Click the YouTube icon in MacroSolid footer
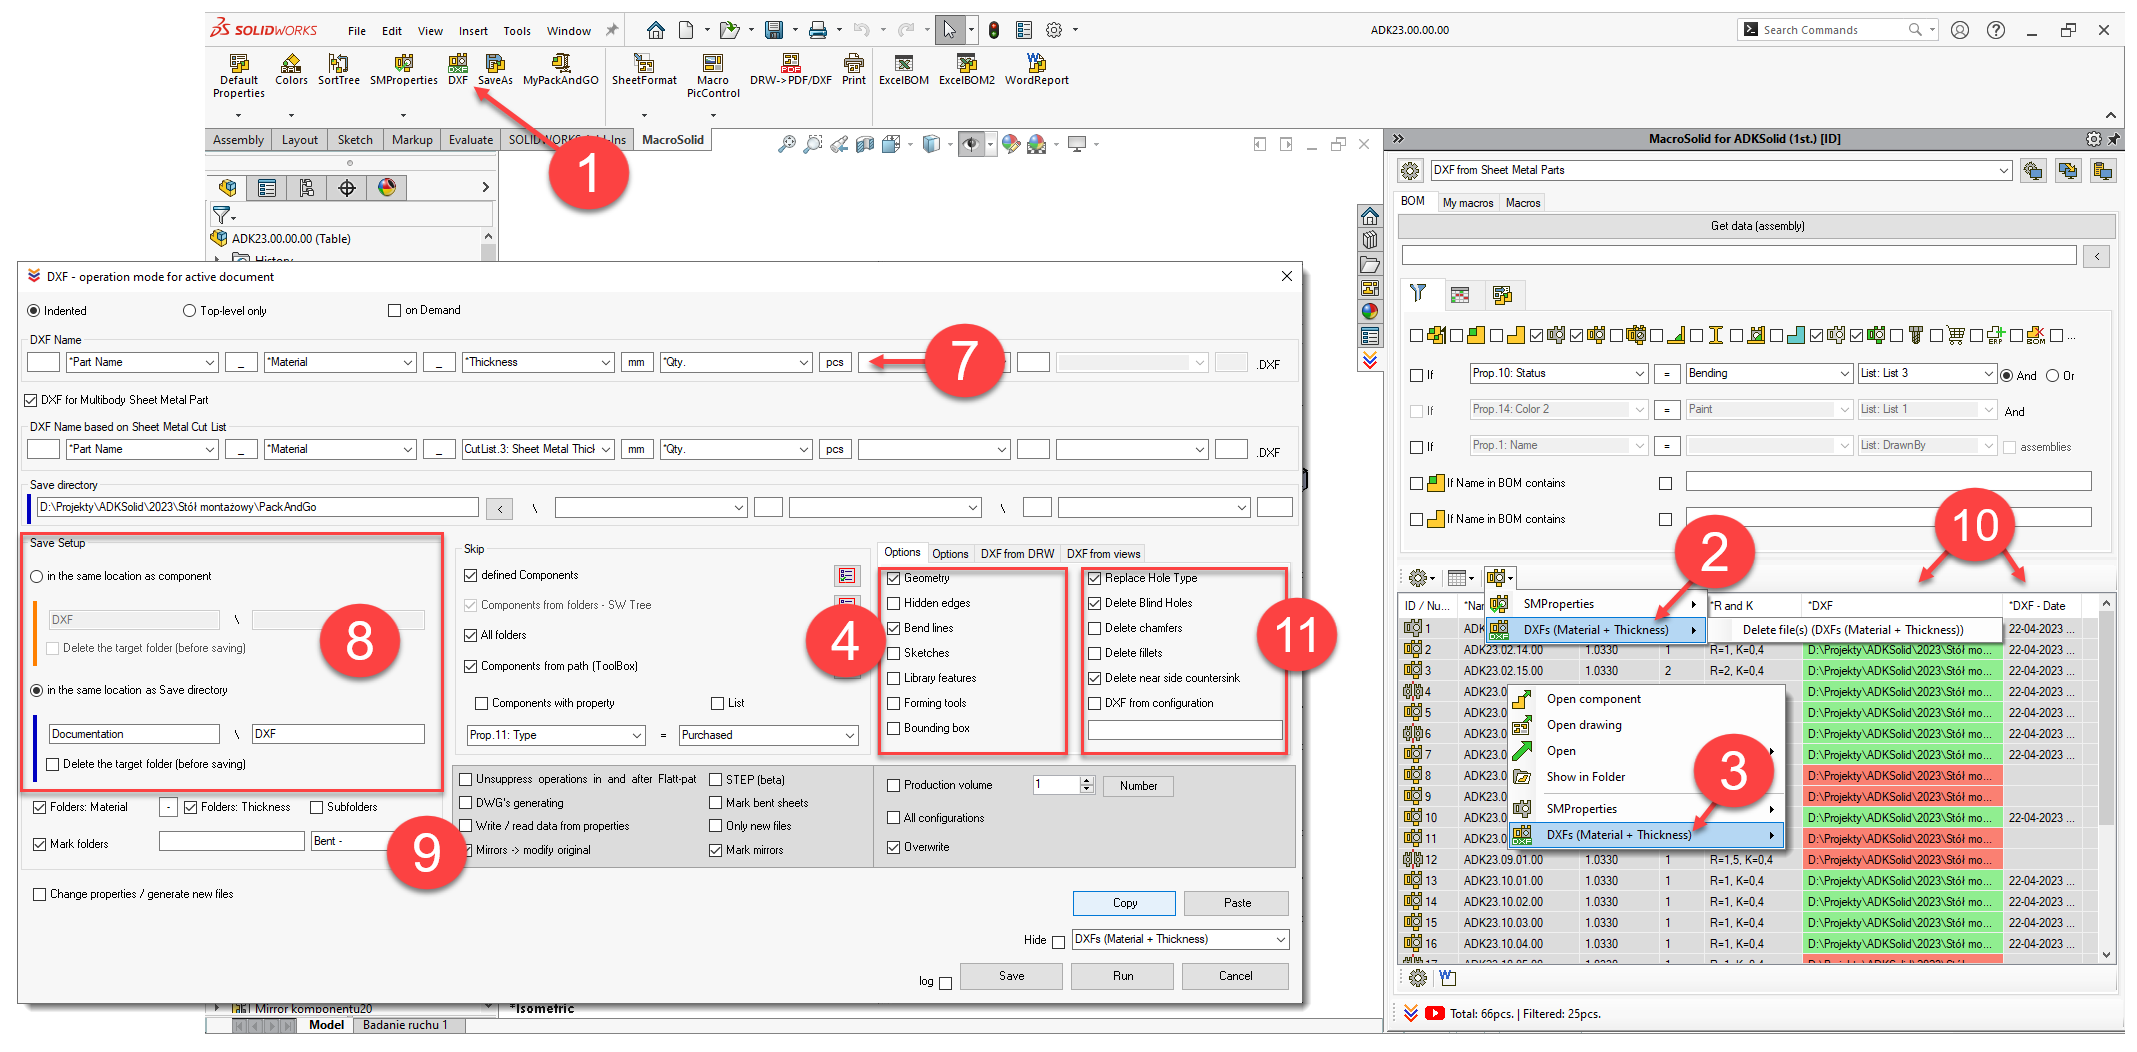Image resolution: width=2137 pixels, height=1052 pixels. [1435, 1013]
